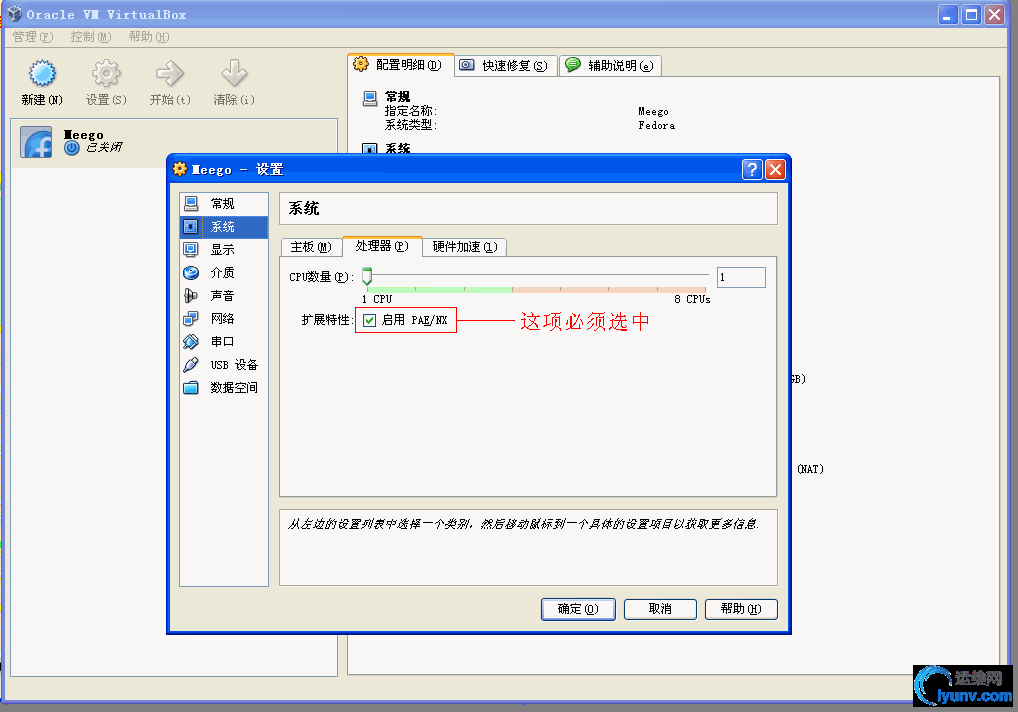Click the CPU count slider handle
1018x712 pixels.
tap(367, 276)
